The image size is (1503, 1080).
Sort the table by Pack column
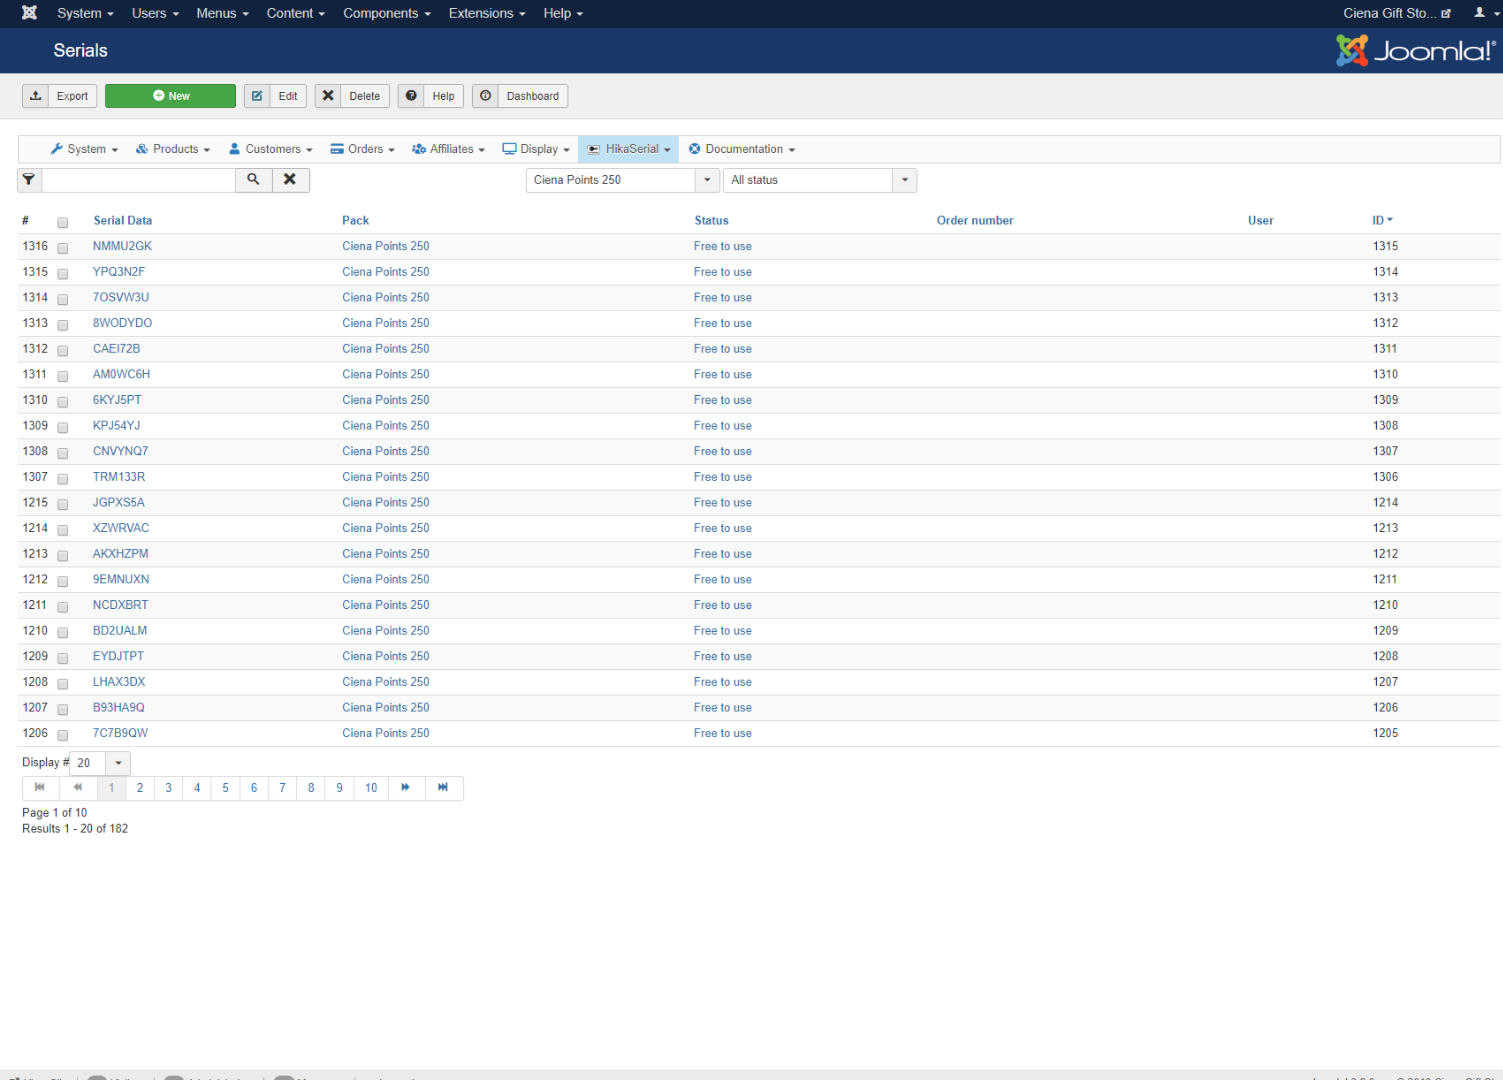pyautogui.click(x=356, y=221)
